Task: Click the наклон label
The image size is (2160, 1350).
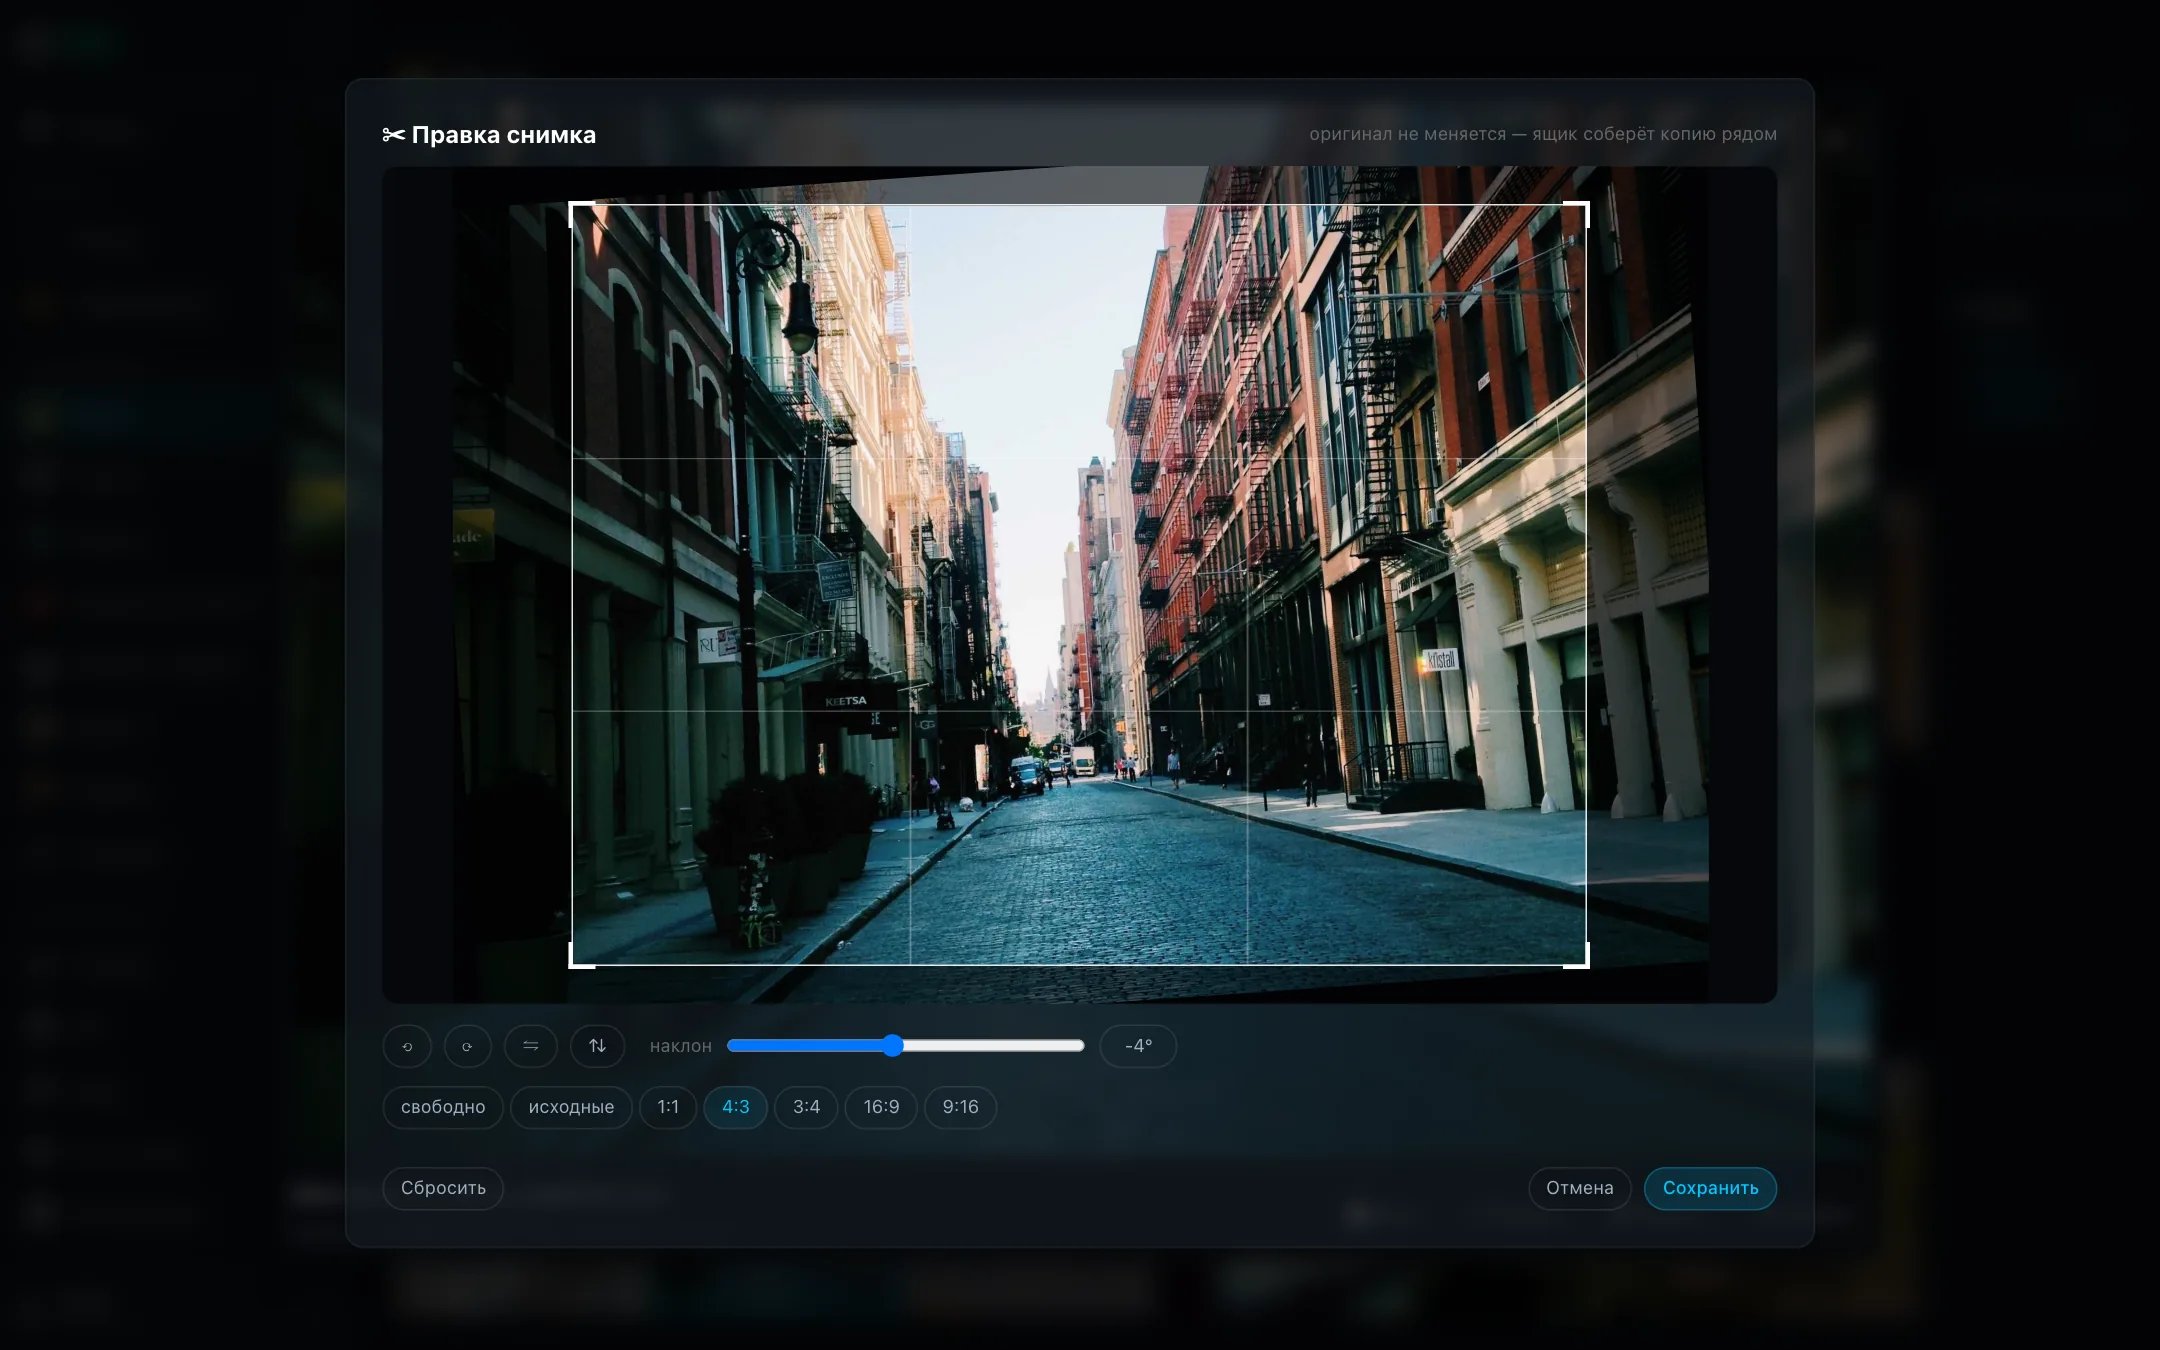Action: 681,1046
